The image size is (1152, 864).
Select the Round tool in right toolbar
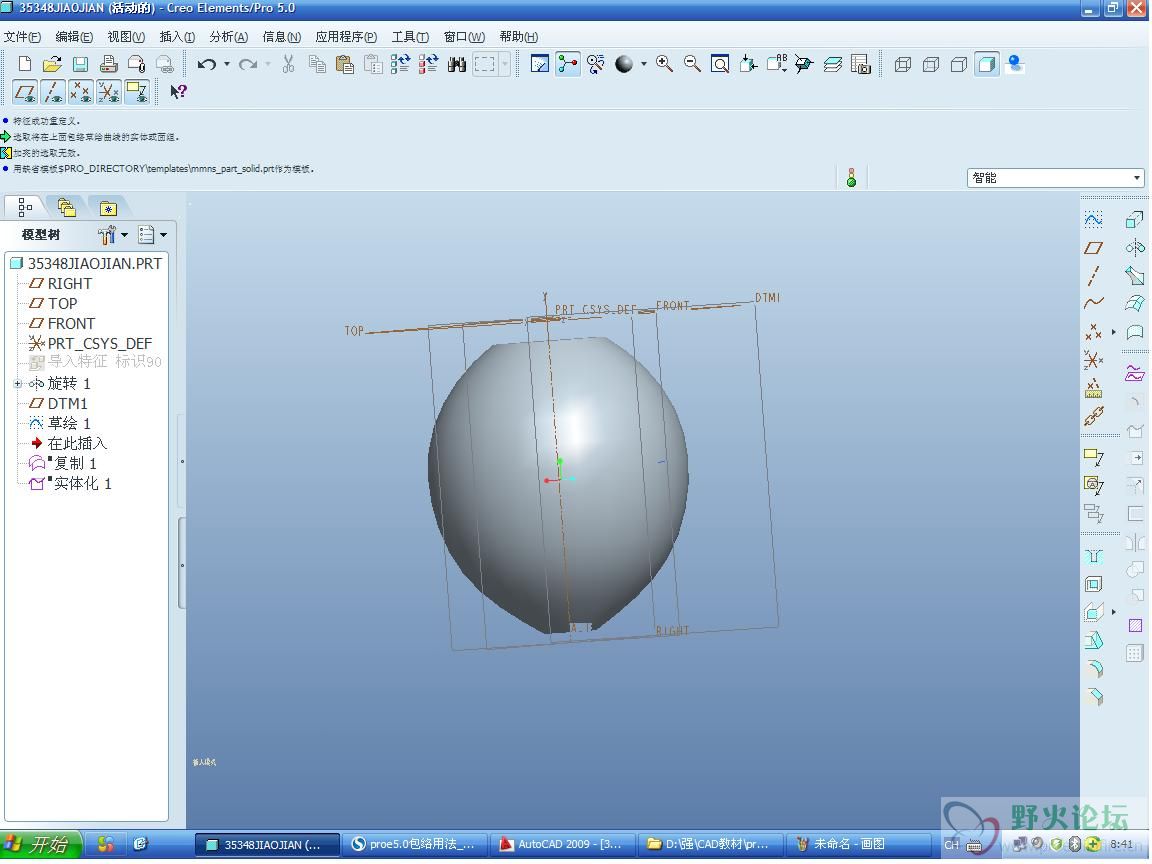1094,669
